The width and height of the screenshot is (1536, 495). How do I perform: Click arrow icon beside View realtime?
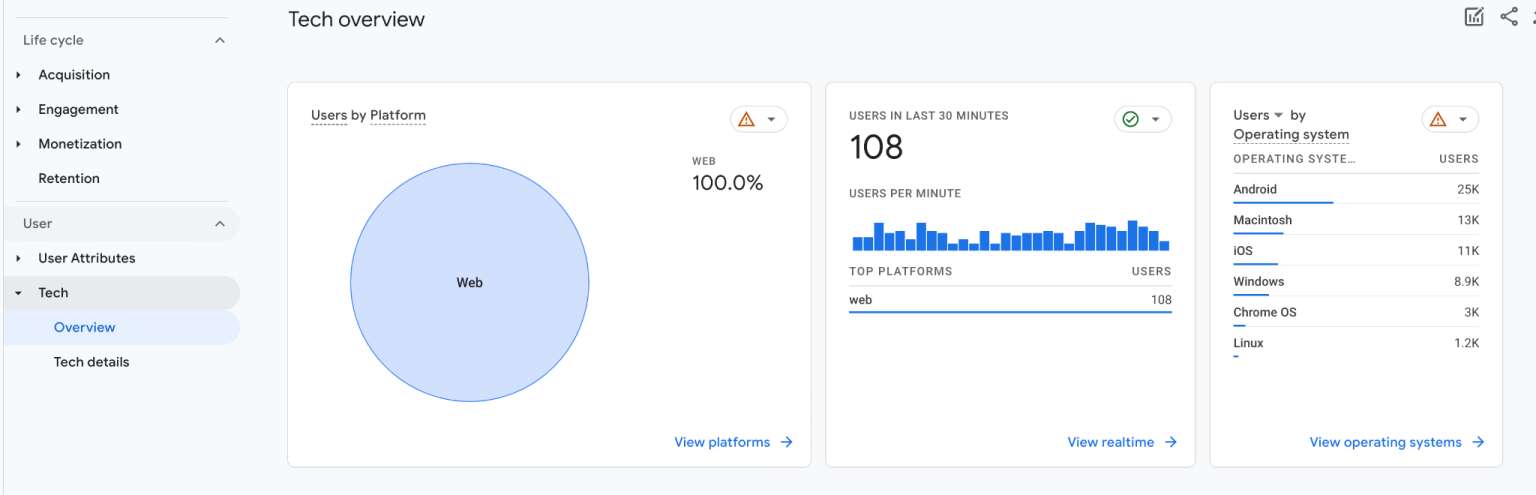coord(1171,442)
